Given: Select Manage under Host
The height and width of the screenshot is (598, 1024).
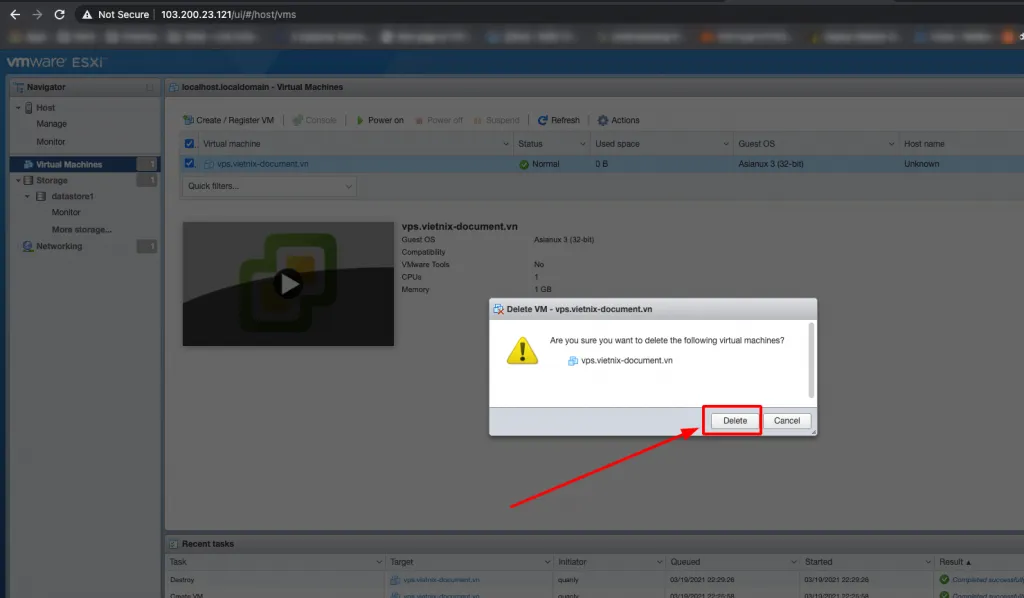Looking at the screenshot, I should click(52, 124).
